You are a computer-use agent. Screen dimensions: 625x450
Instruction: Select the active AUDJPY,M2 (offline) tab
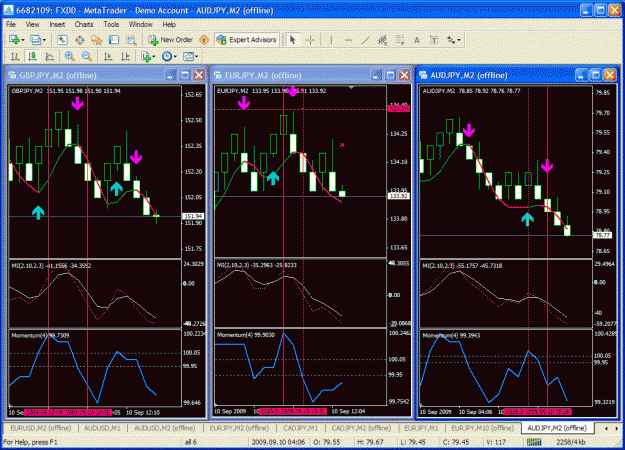coord(557,428)
